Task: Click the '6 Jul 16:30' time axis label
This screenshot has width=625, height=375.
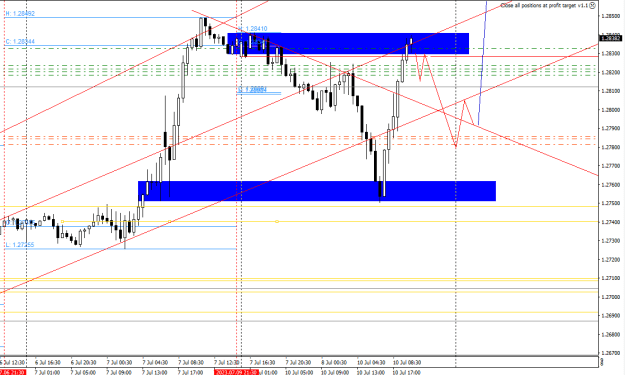Action: [x=48, y=363]
